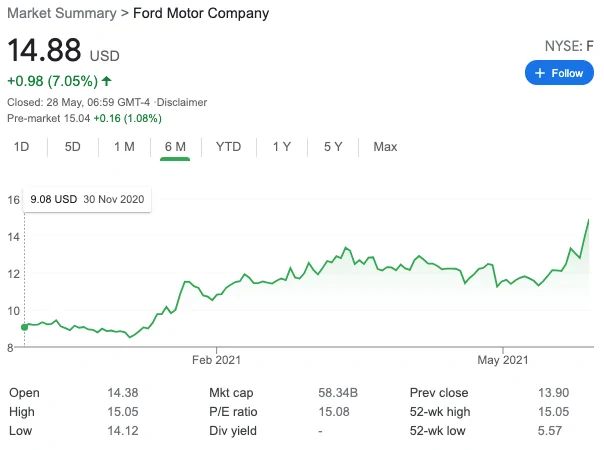Open the Max chart range
Screen dimensions: 604x450
pos(385,147)
